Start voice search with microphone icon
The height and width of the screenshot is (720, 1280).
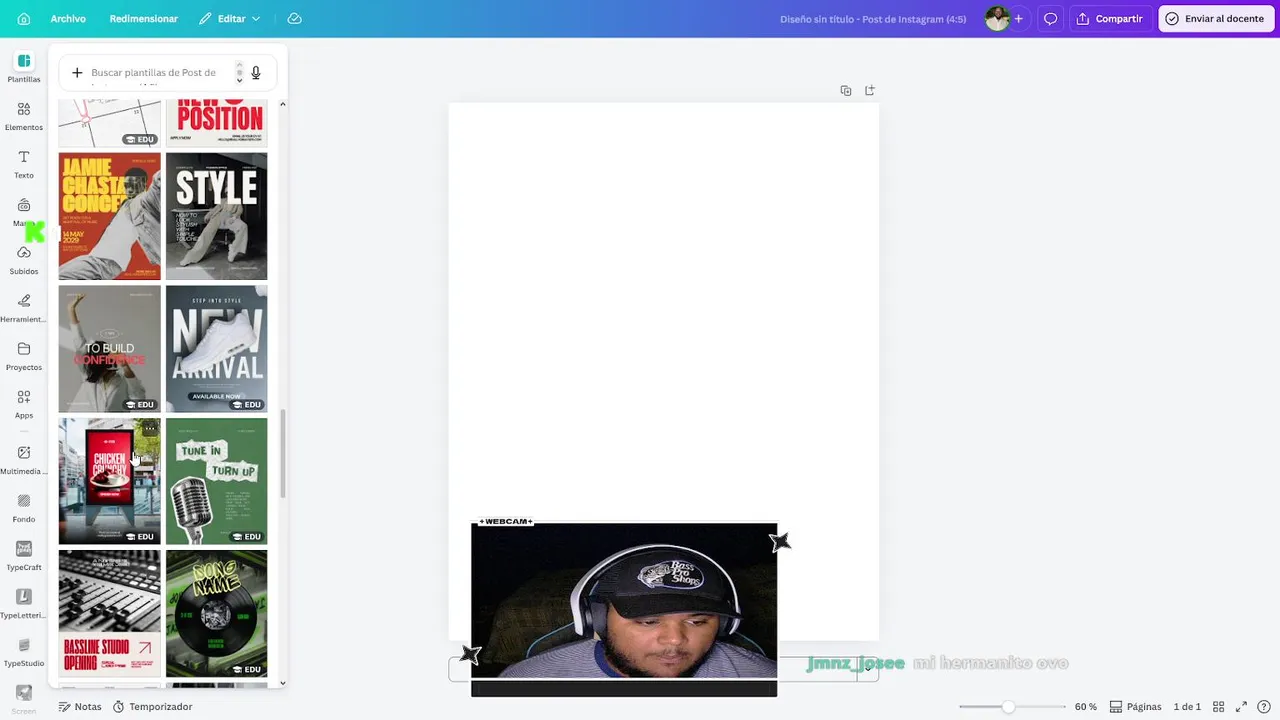[x=256, y=73]
